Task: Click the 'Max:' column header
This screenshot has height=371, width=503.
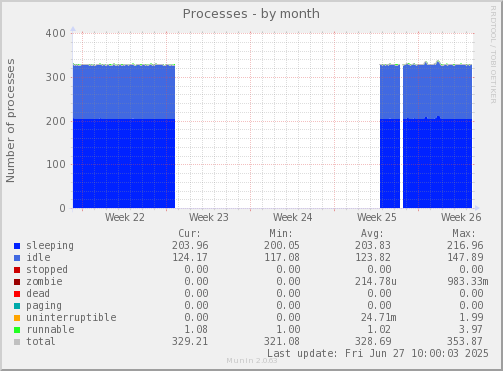Action: 464,233
